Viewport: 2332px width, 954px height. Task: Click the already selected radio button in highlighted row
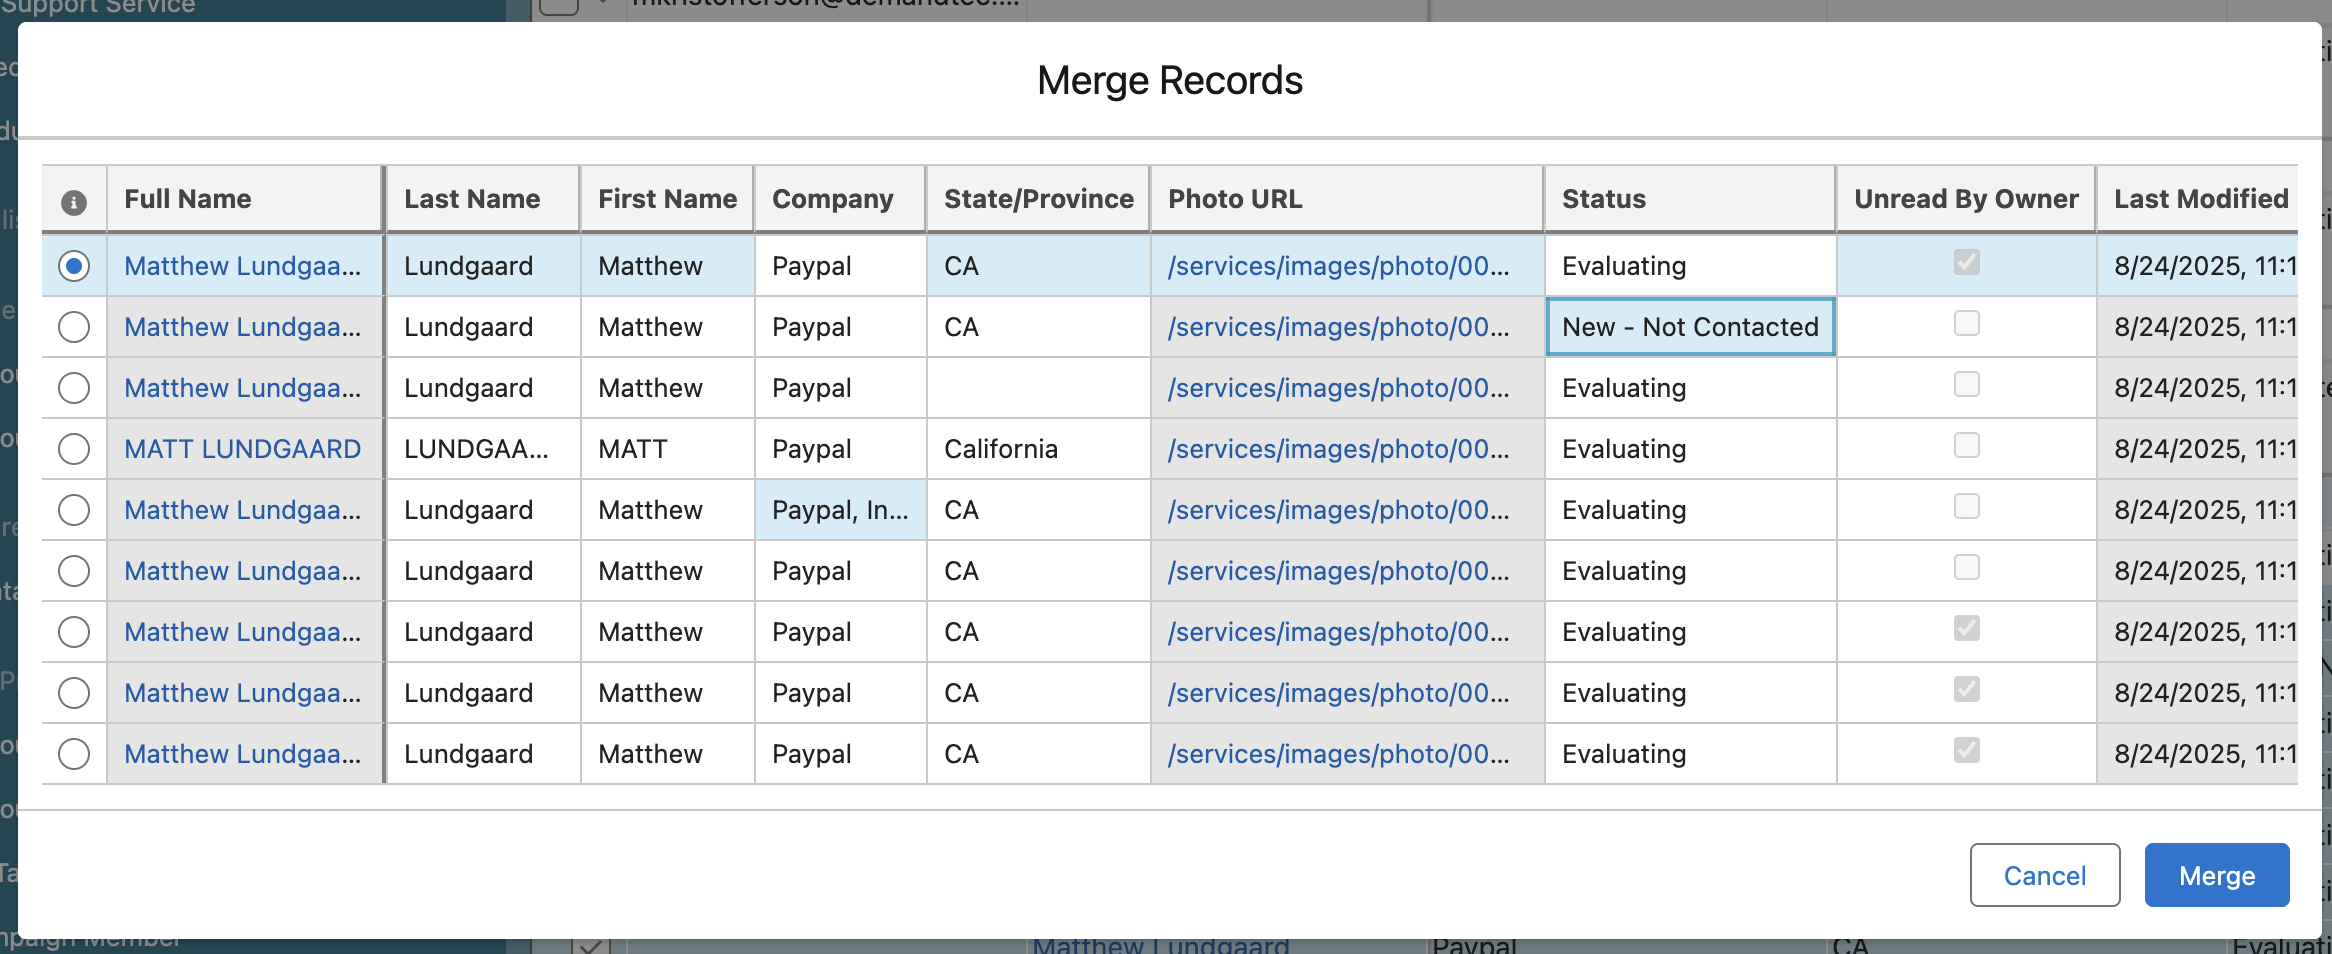[x=74, y=266]
